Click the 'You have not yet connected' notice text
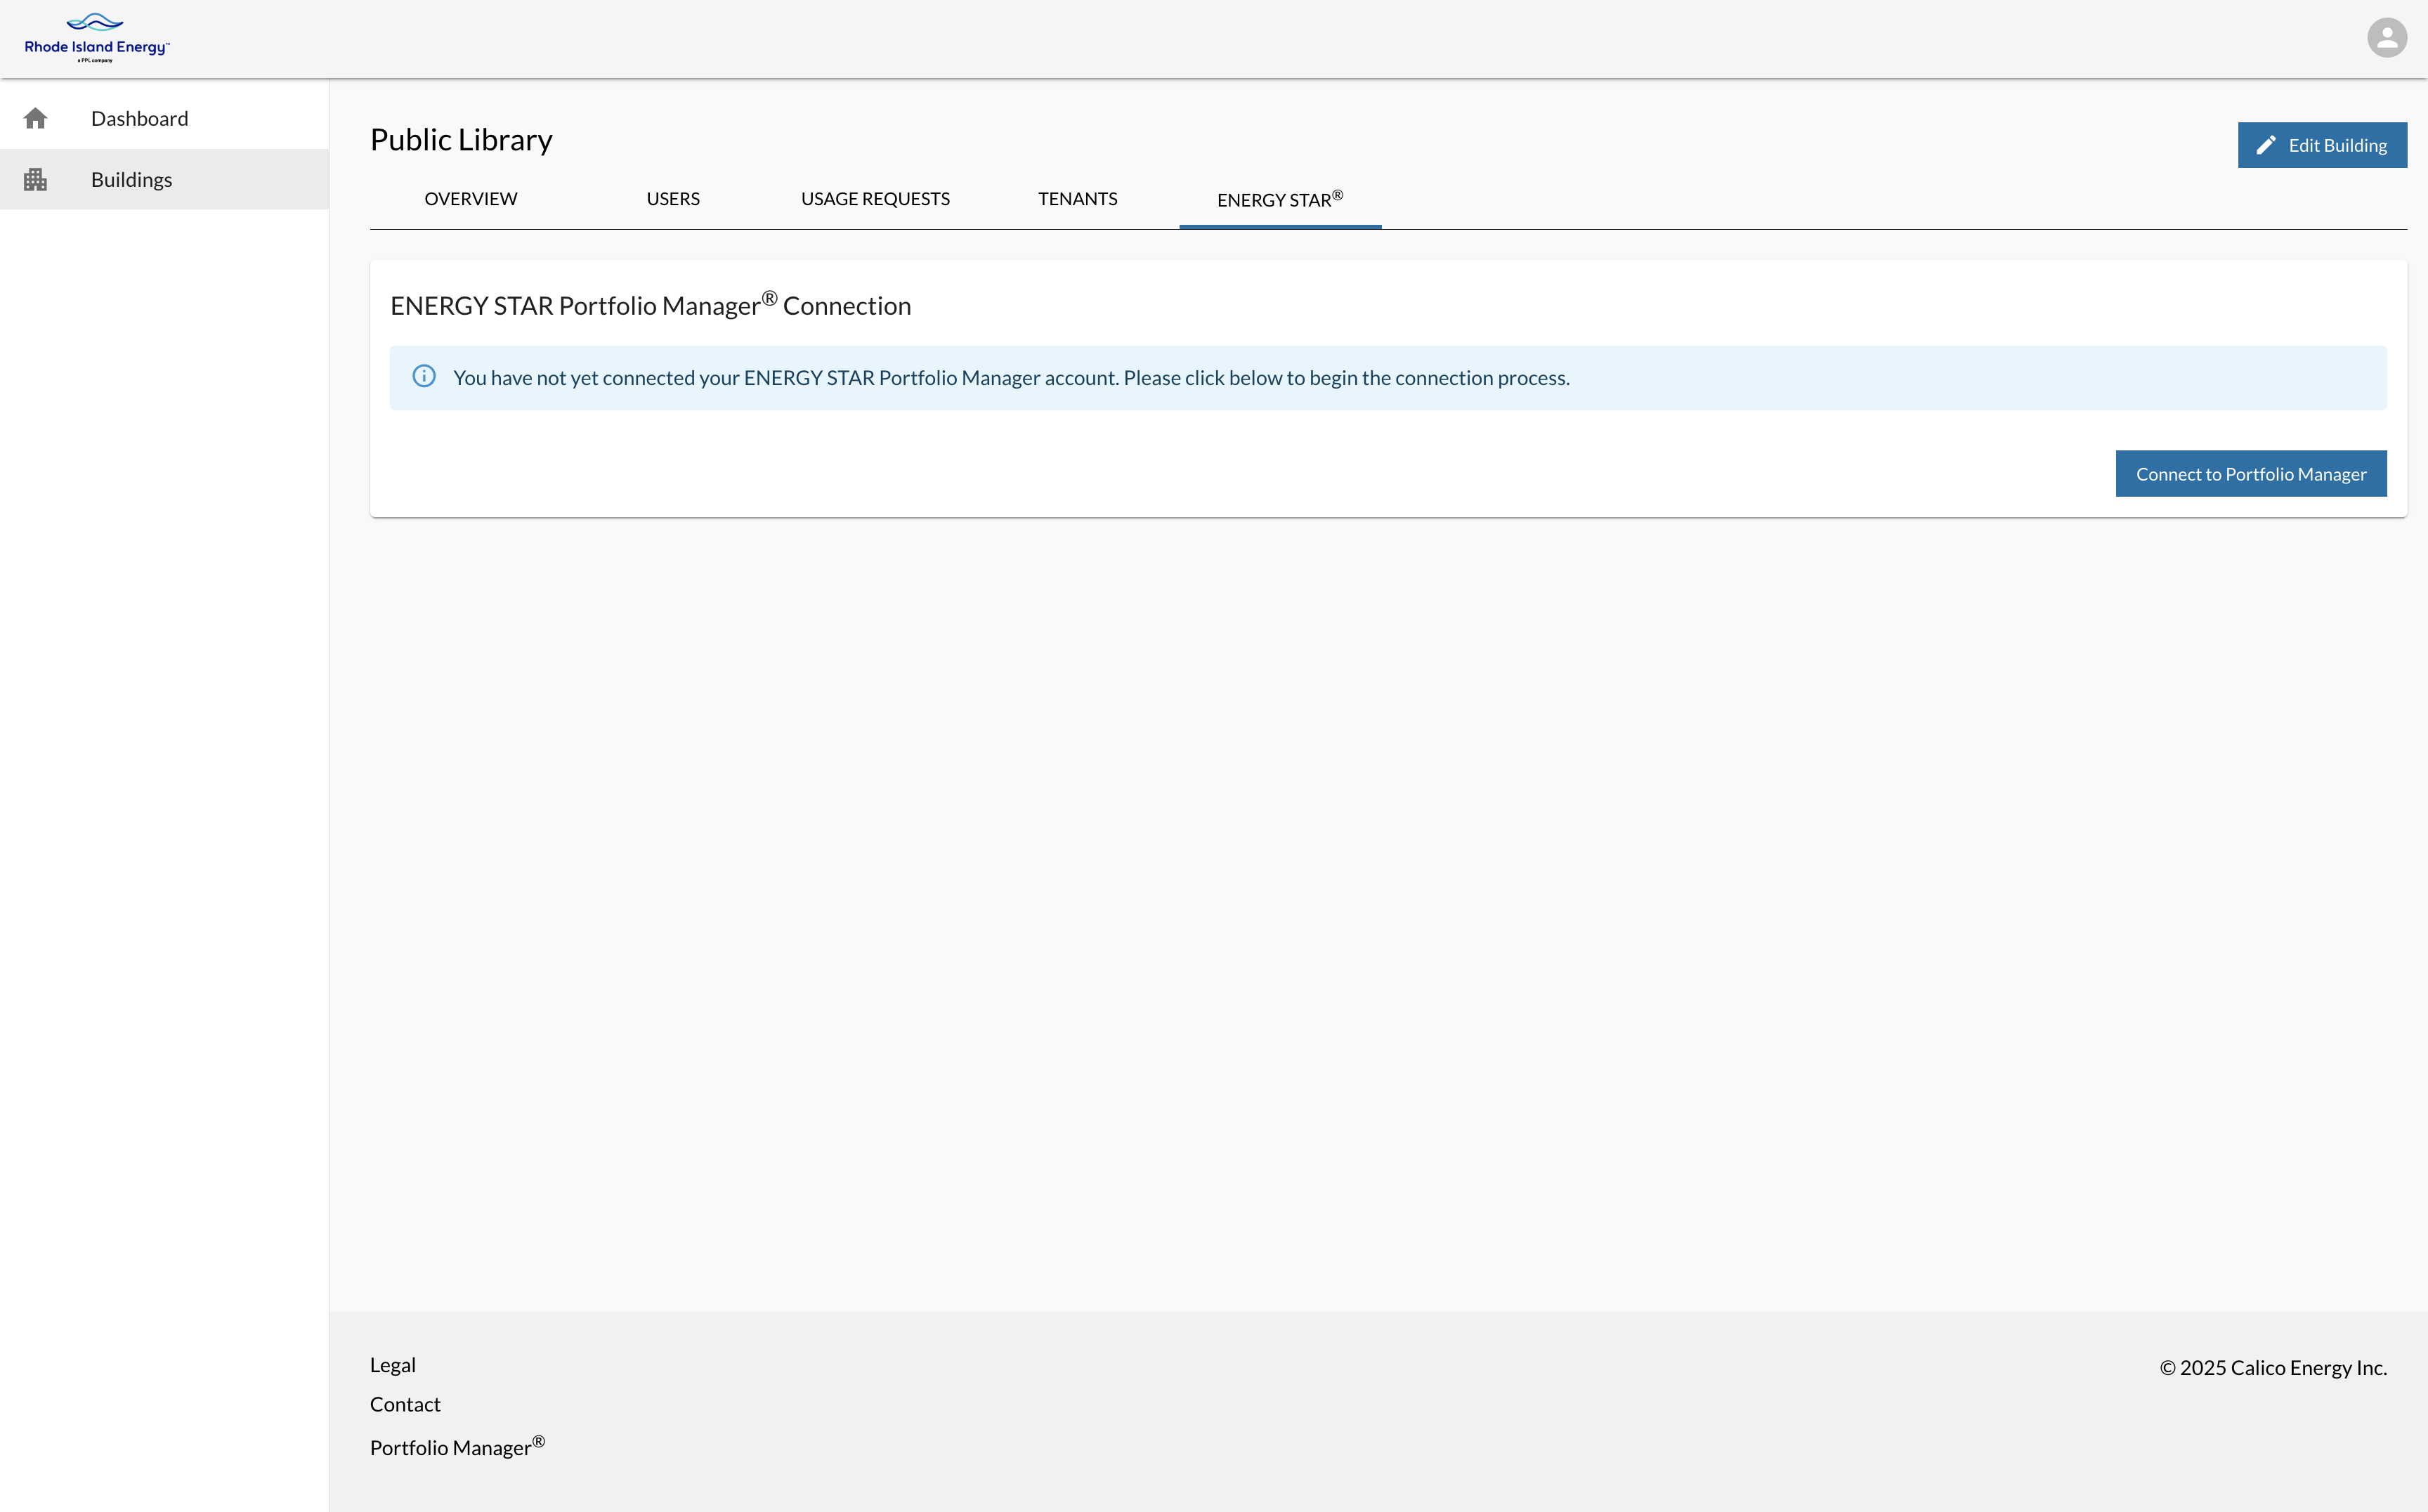 click(1011, 378)
